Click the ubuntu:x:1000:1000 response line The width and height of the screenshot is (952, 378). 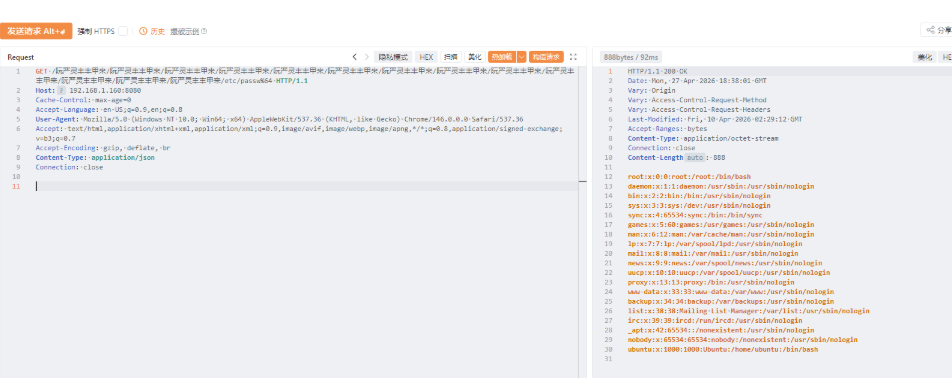pos(723,349)
